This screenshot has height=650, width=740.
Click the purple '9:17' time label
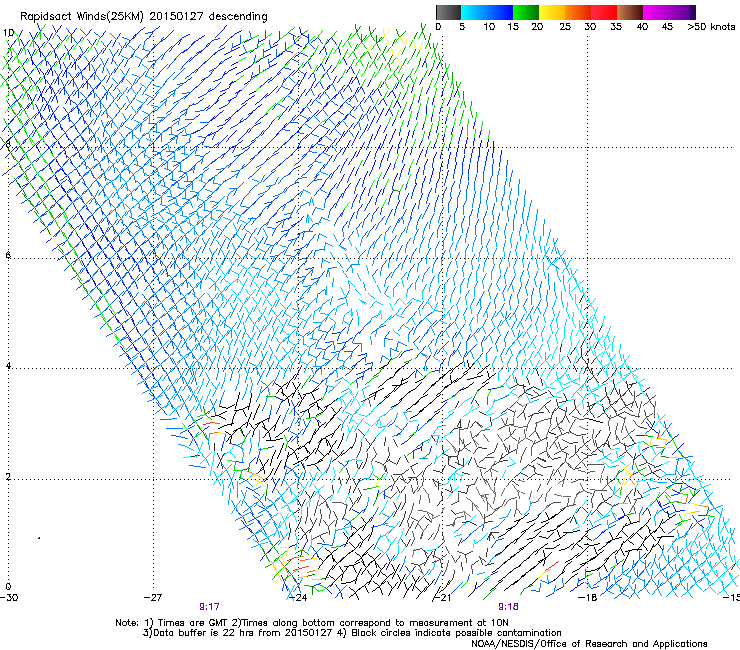[209, 607]
